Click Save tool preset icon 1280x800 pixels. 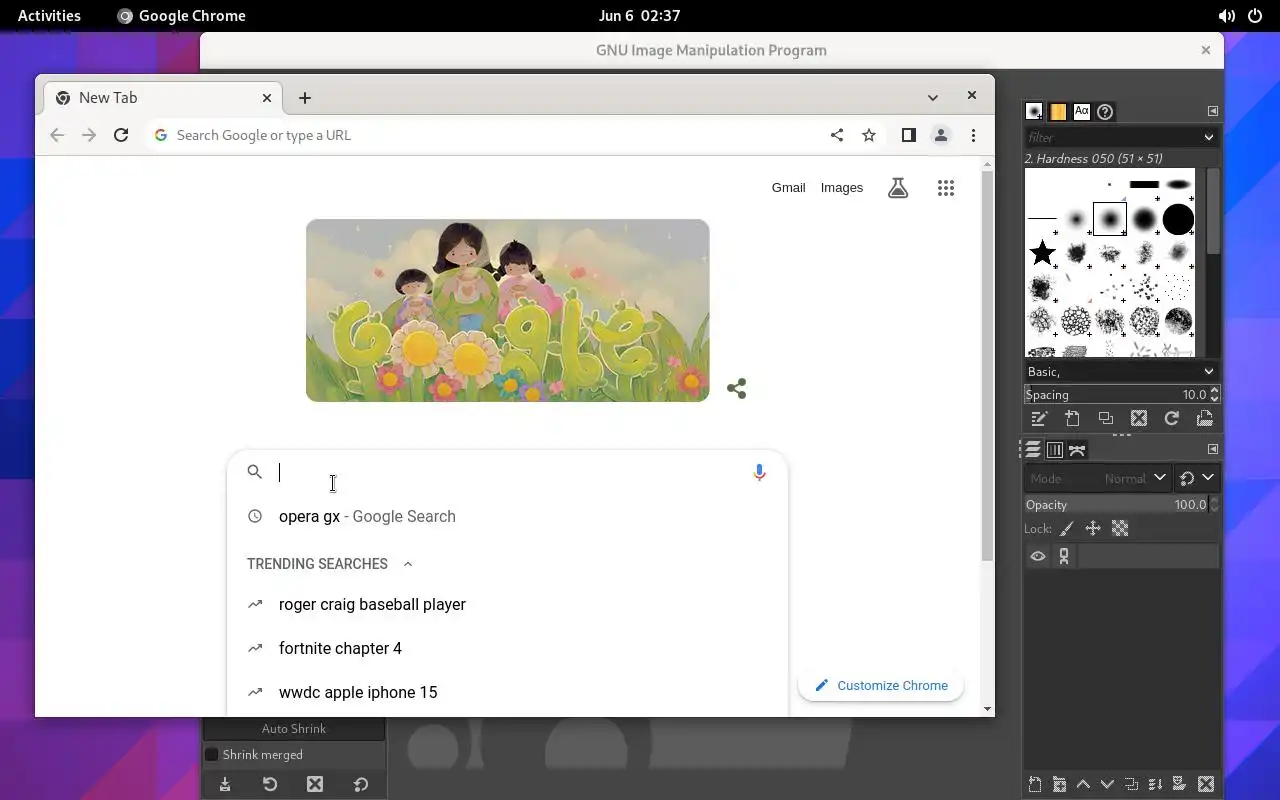pyautogui.click(x=225, y=785)
